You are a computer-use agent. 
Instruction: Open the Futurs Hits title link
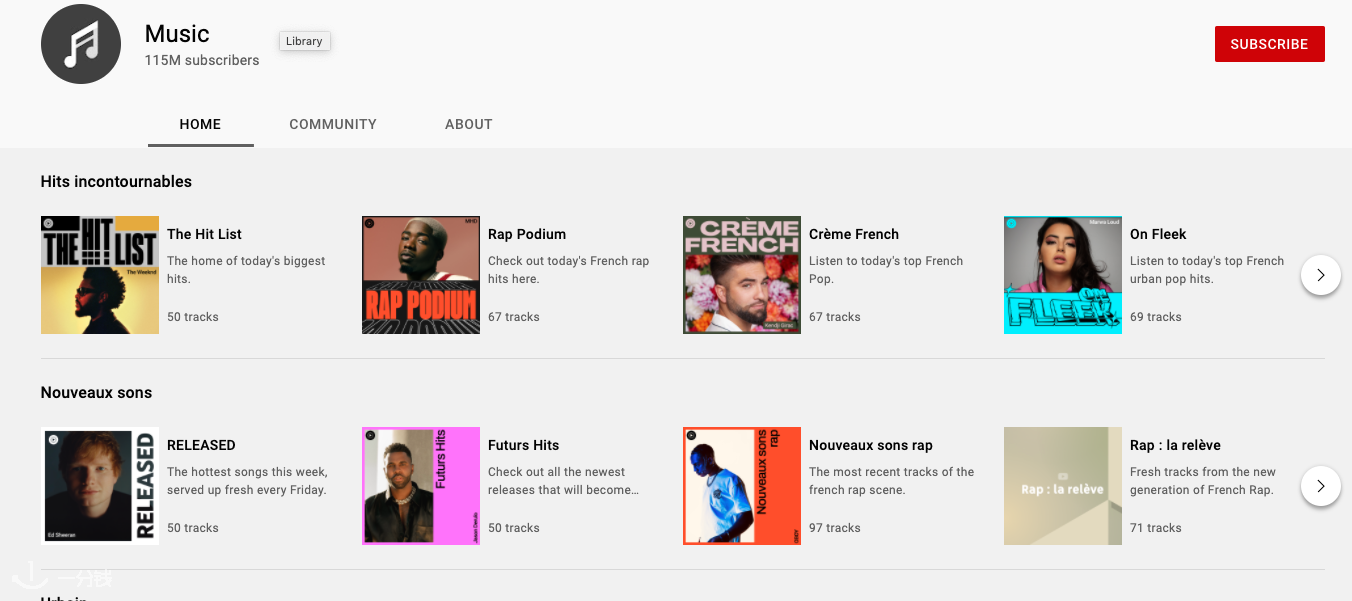(x=523, y=445)
